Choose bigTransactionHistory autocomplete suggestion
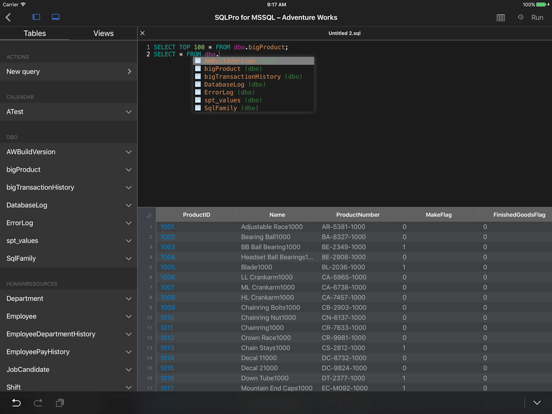This screenshot has height=414, width=552. tap(253, 77)
